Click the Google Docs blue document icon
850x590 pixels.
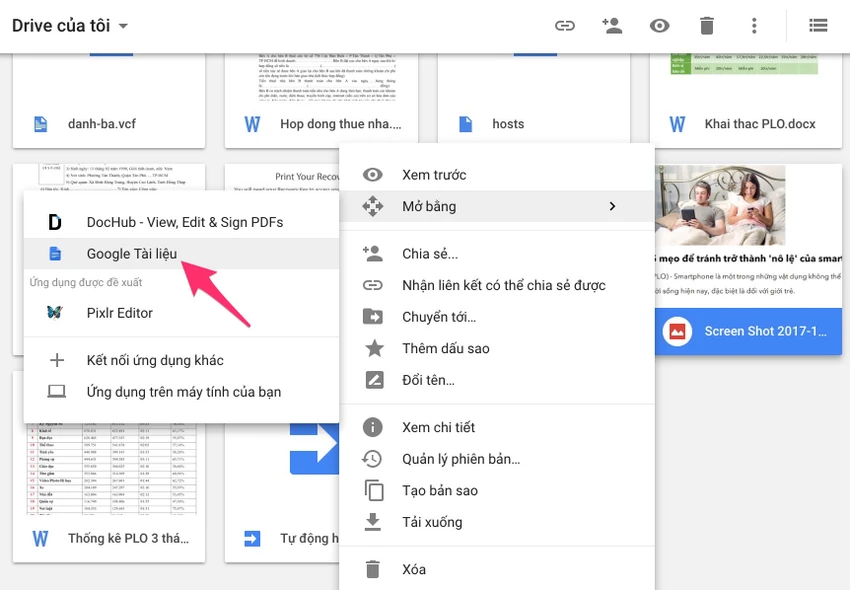click(55, 254)
